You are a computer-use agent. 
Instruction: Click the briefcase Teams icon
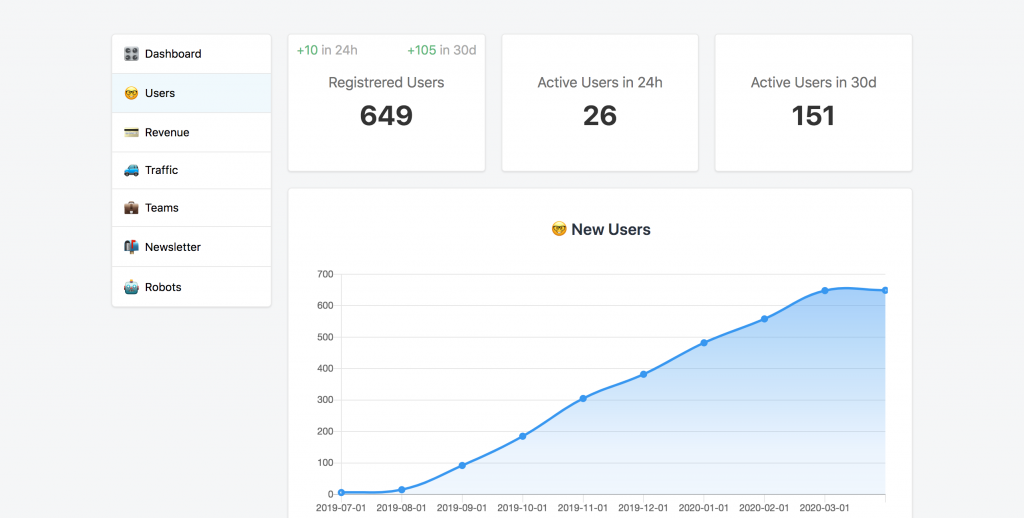coord(131,208)
